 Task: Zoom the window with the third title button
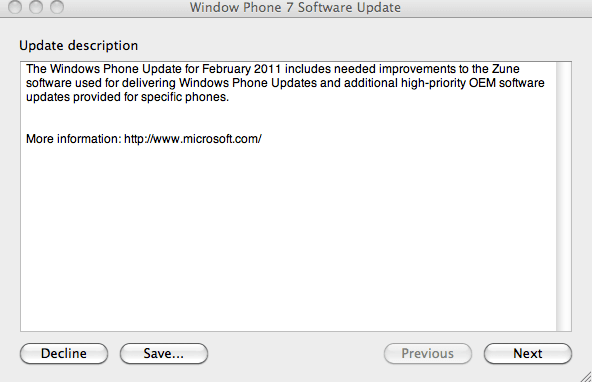tap(57, 6)
